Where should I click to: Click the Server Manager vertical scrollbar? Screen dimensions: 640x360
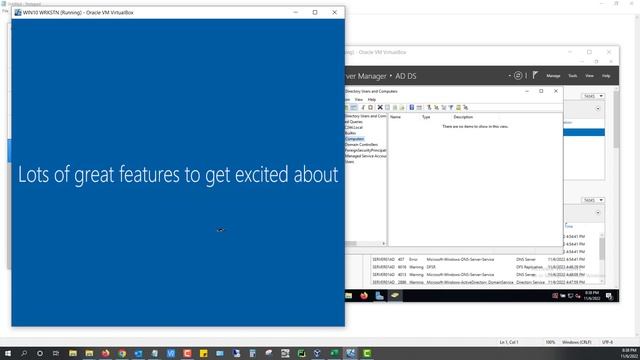(x=616, y=119)
